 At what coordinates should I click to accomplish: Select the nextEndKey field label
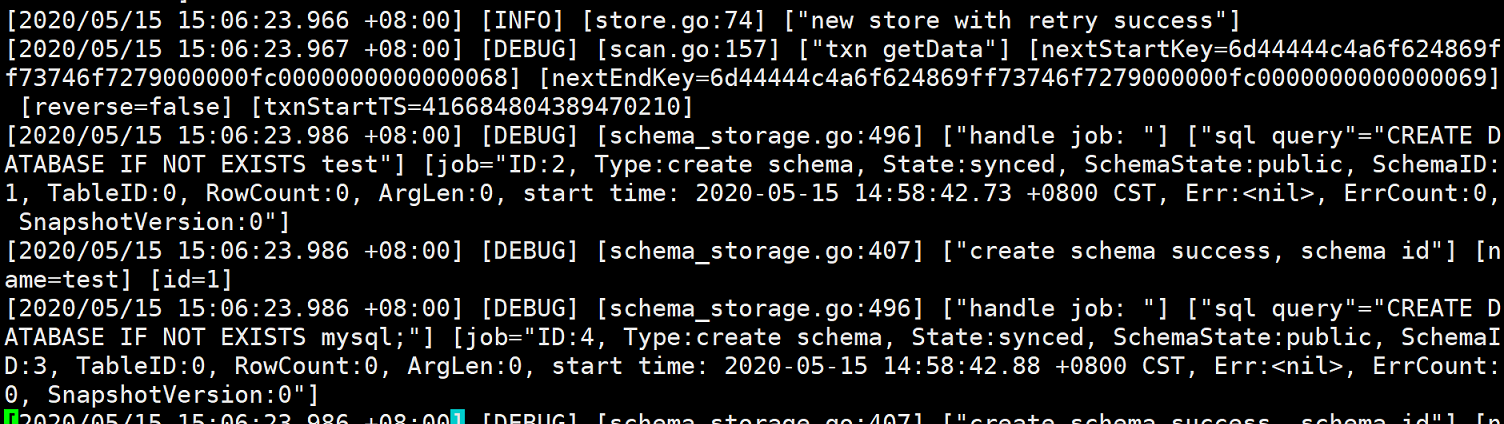(622, 77)
